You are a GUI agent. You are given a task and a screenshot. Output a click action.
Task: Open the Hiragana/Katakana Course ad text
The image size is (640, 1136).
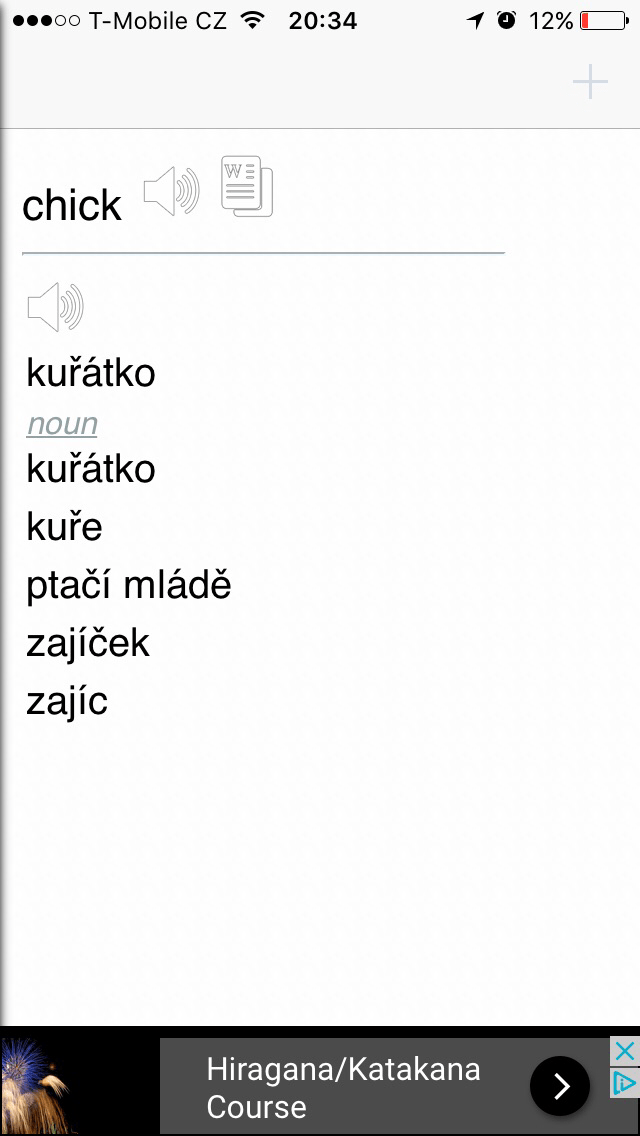[x=343, y=1087]
